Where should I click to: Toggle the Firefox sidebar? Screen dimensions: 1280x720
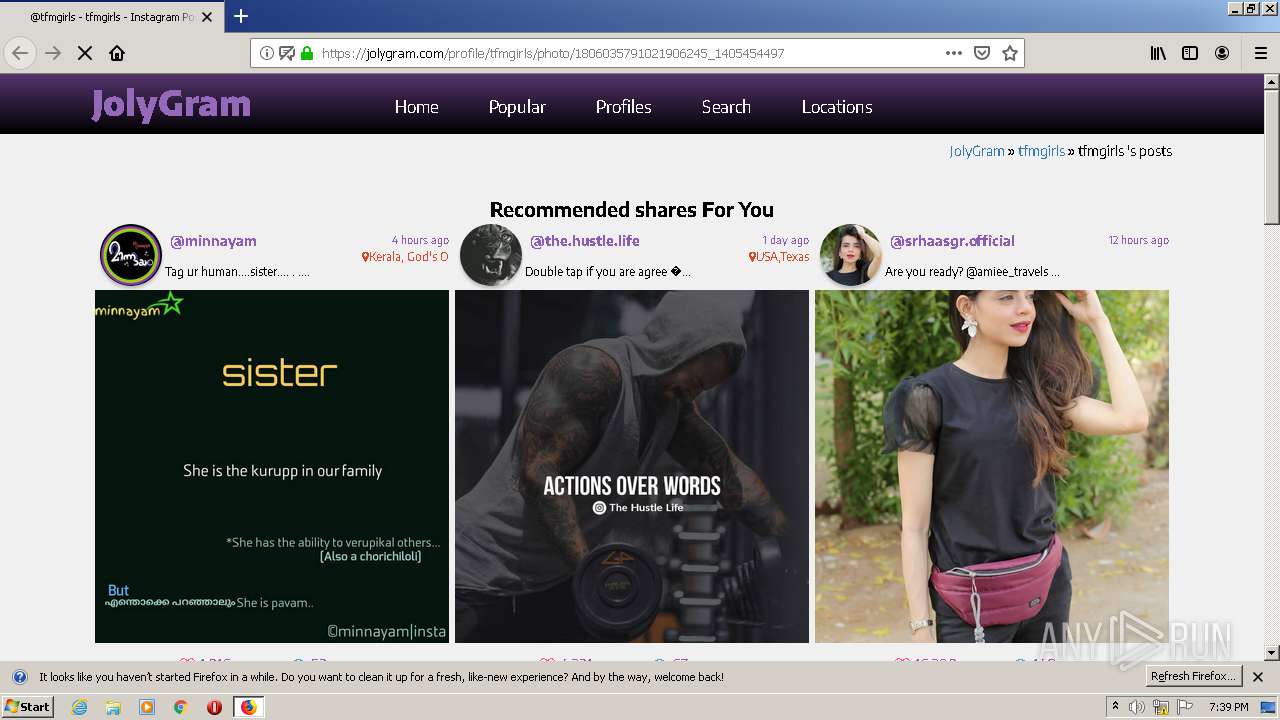pyautogui.click(x=1190, y=53)
